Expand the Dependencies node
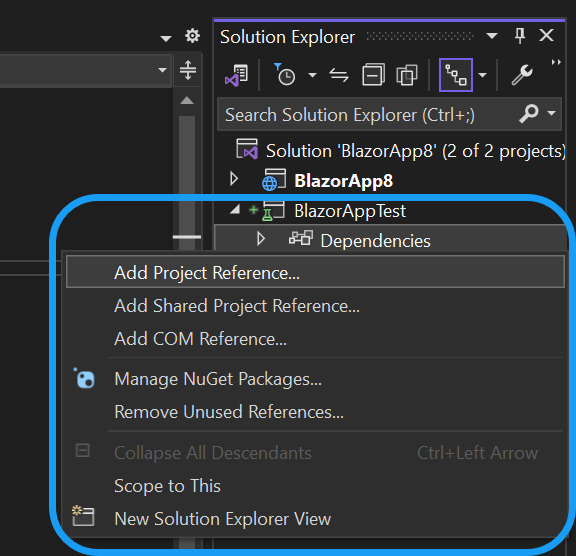This screenshot has width=576, height=556. point(261,239)
